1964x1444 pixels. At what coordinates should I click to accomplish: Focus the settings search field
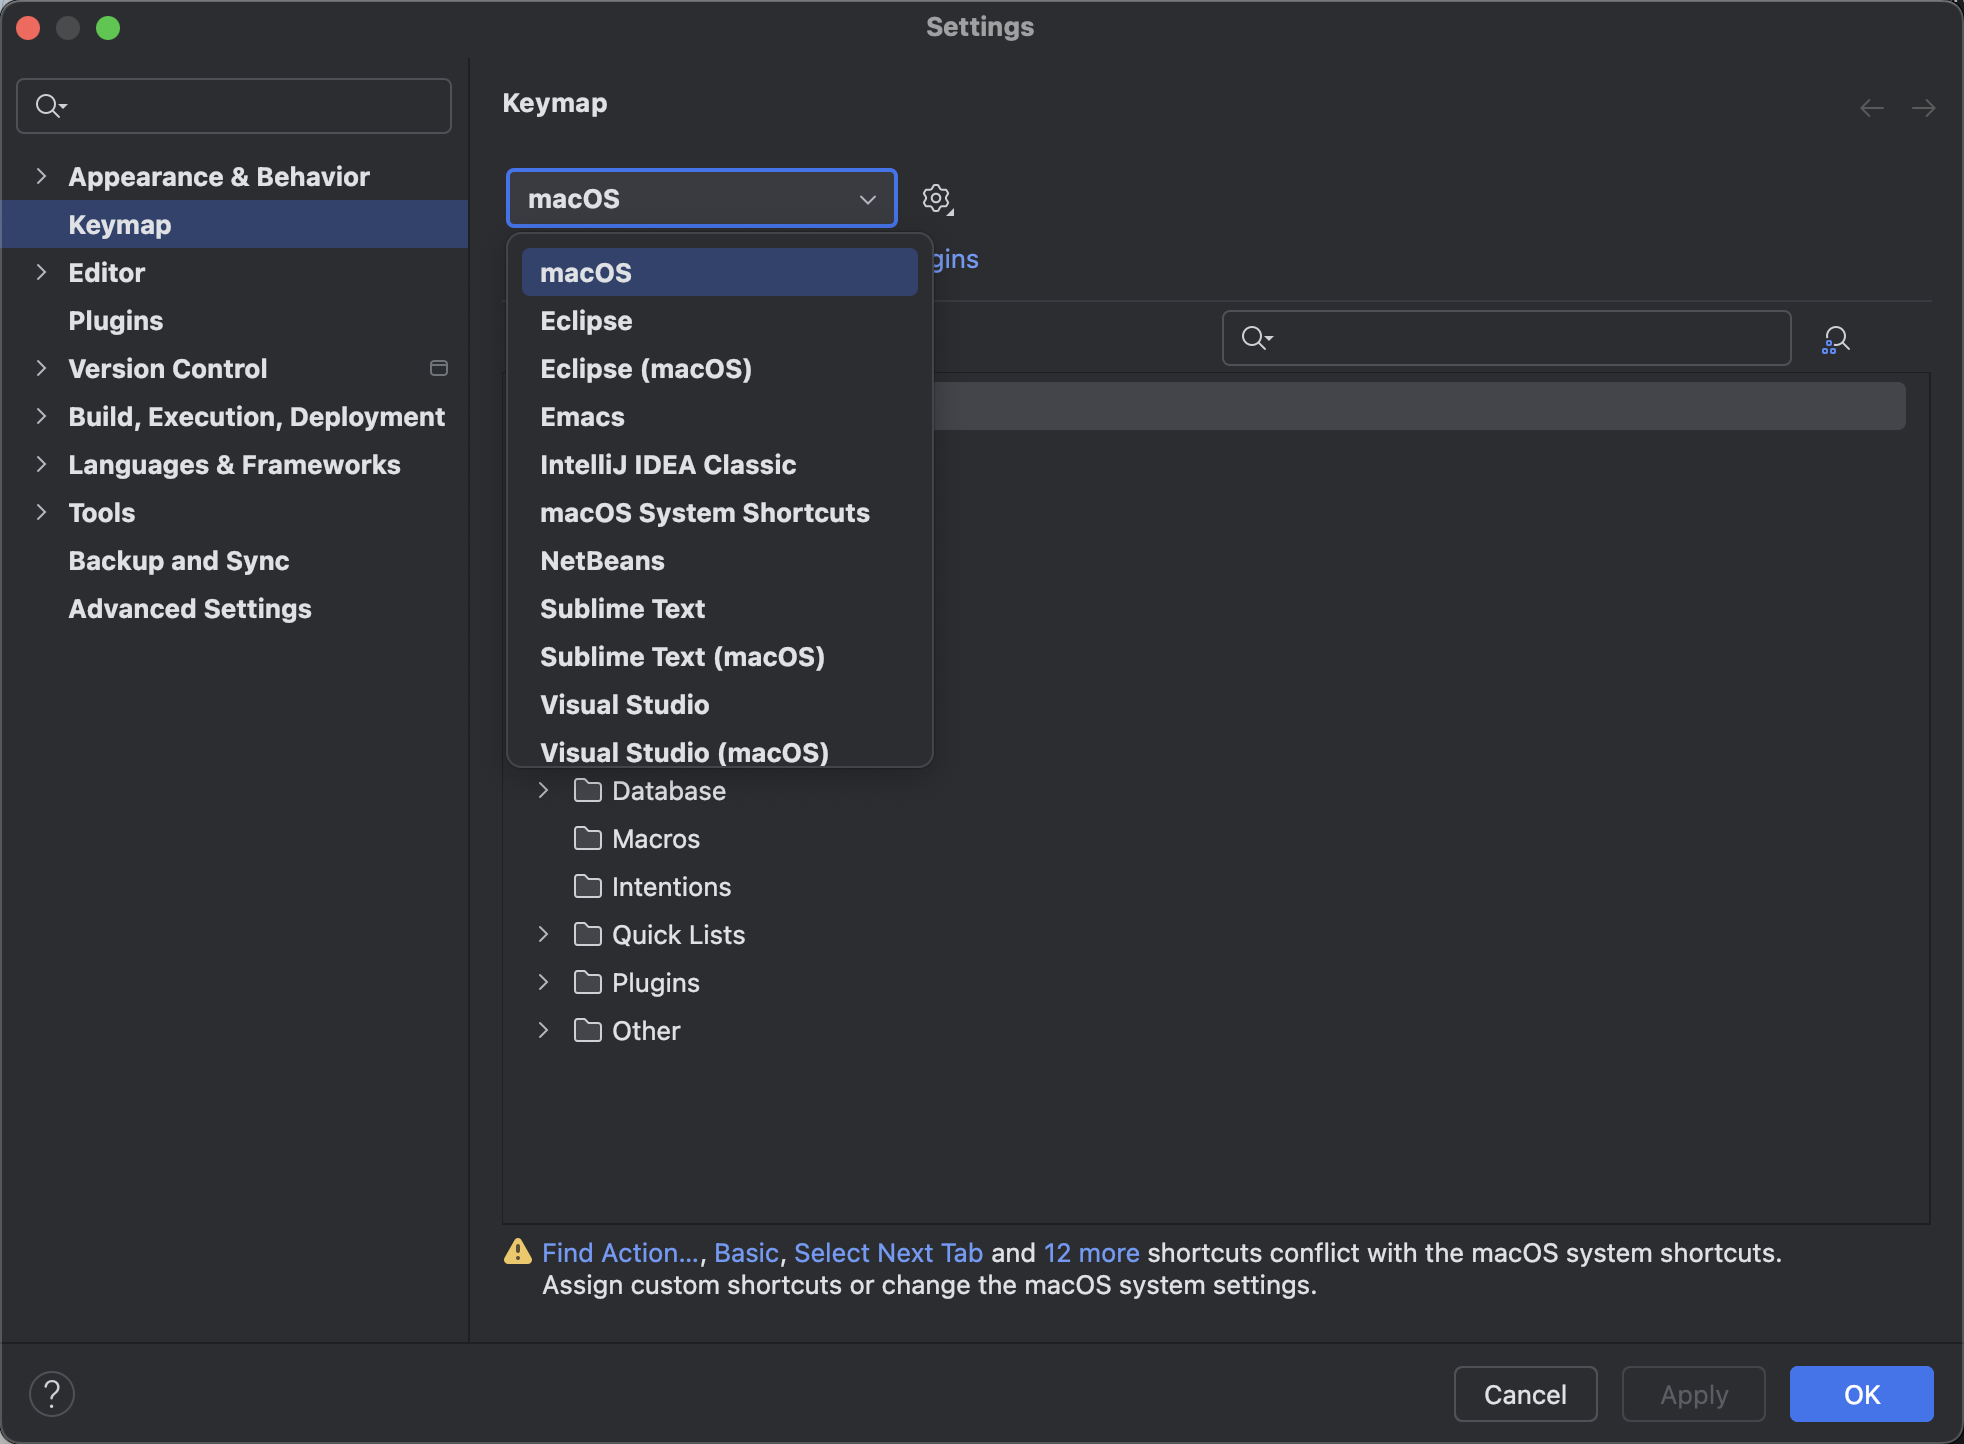coord(234,106)
